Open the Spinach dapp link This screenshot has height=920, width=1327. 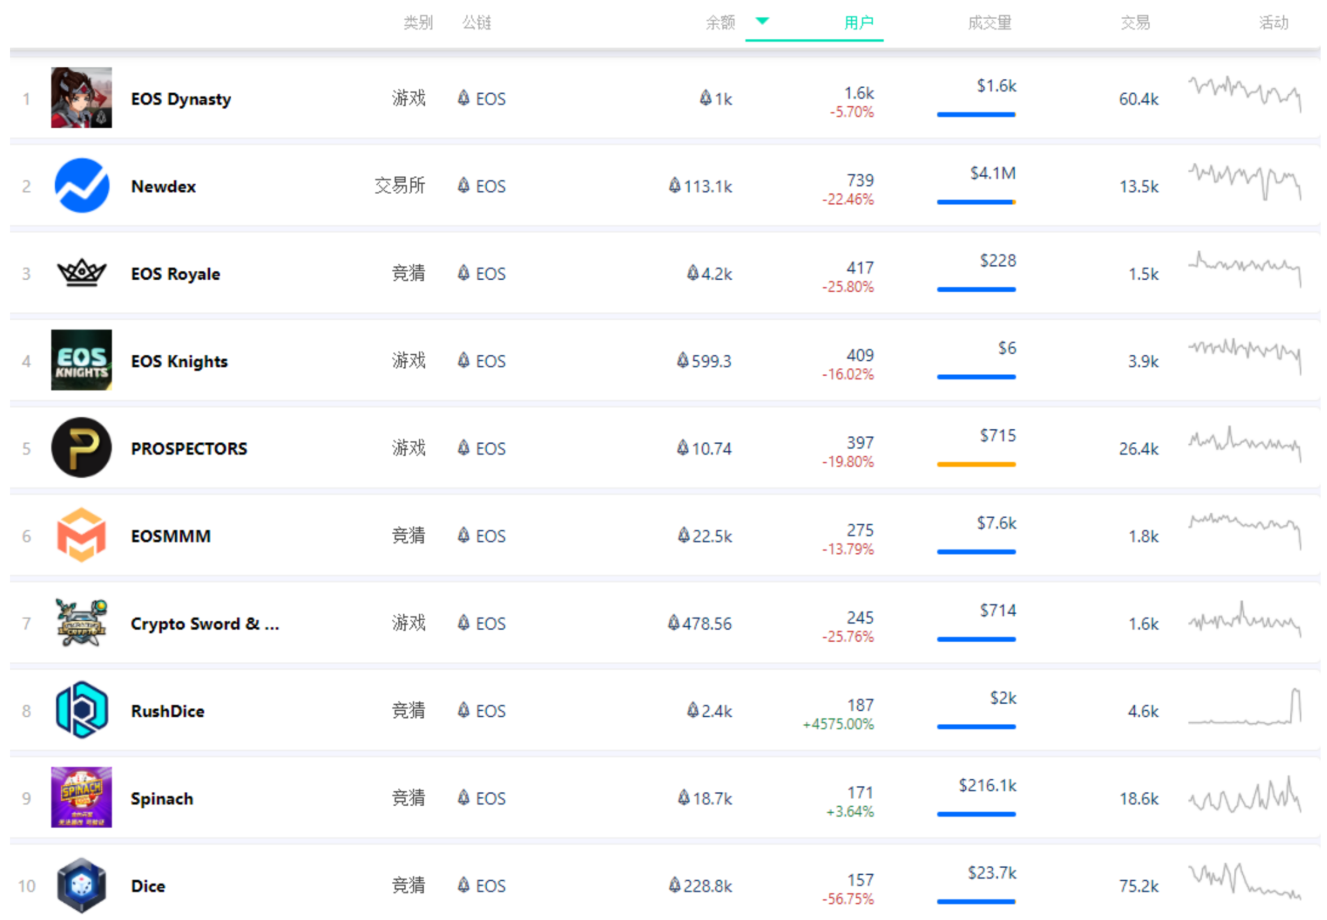162,799
